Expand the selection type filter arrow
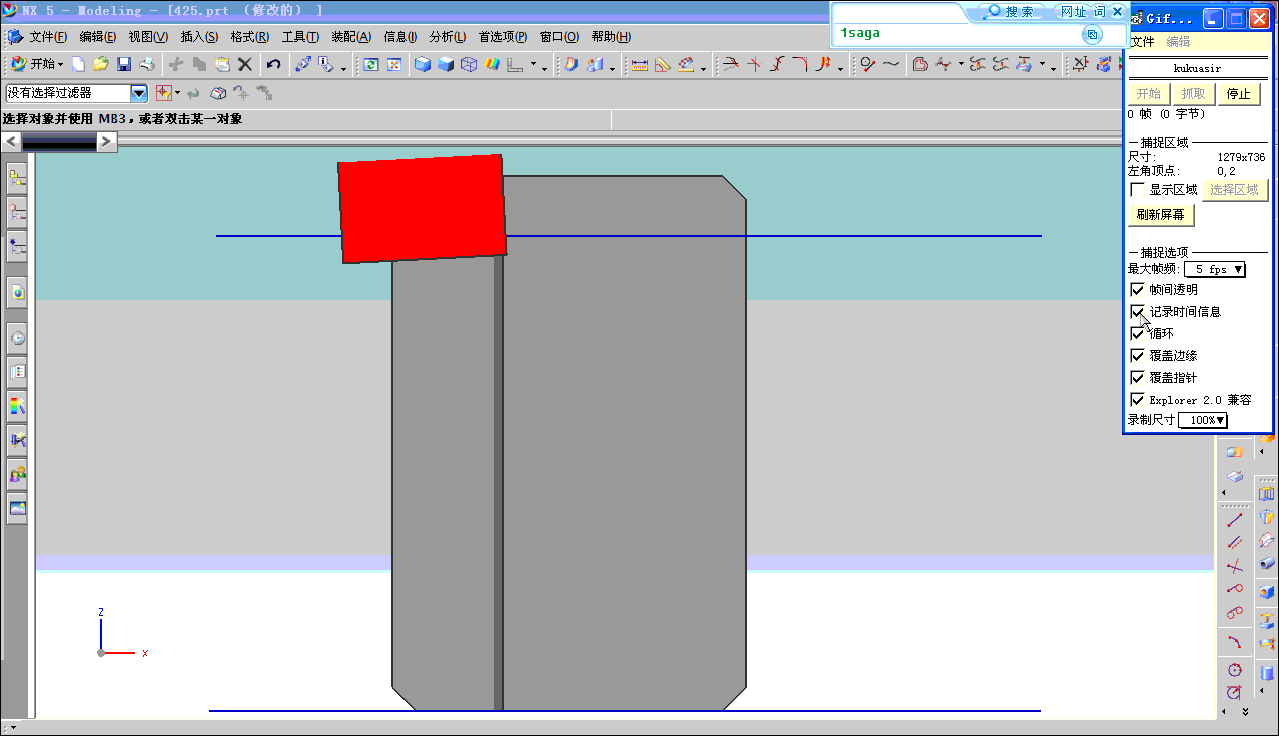 click(x=177, y=93)
